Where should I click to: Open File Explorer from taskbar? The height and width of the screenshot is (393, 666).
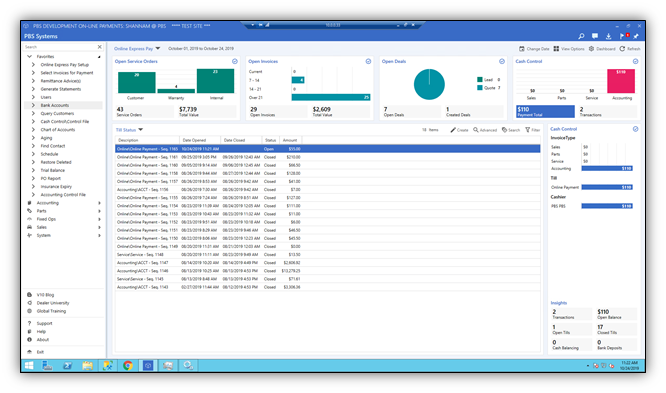point(87,365)
